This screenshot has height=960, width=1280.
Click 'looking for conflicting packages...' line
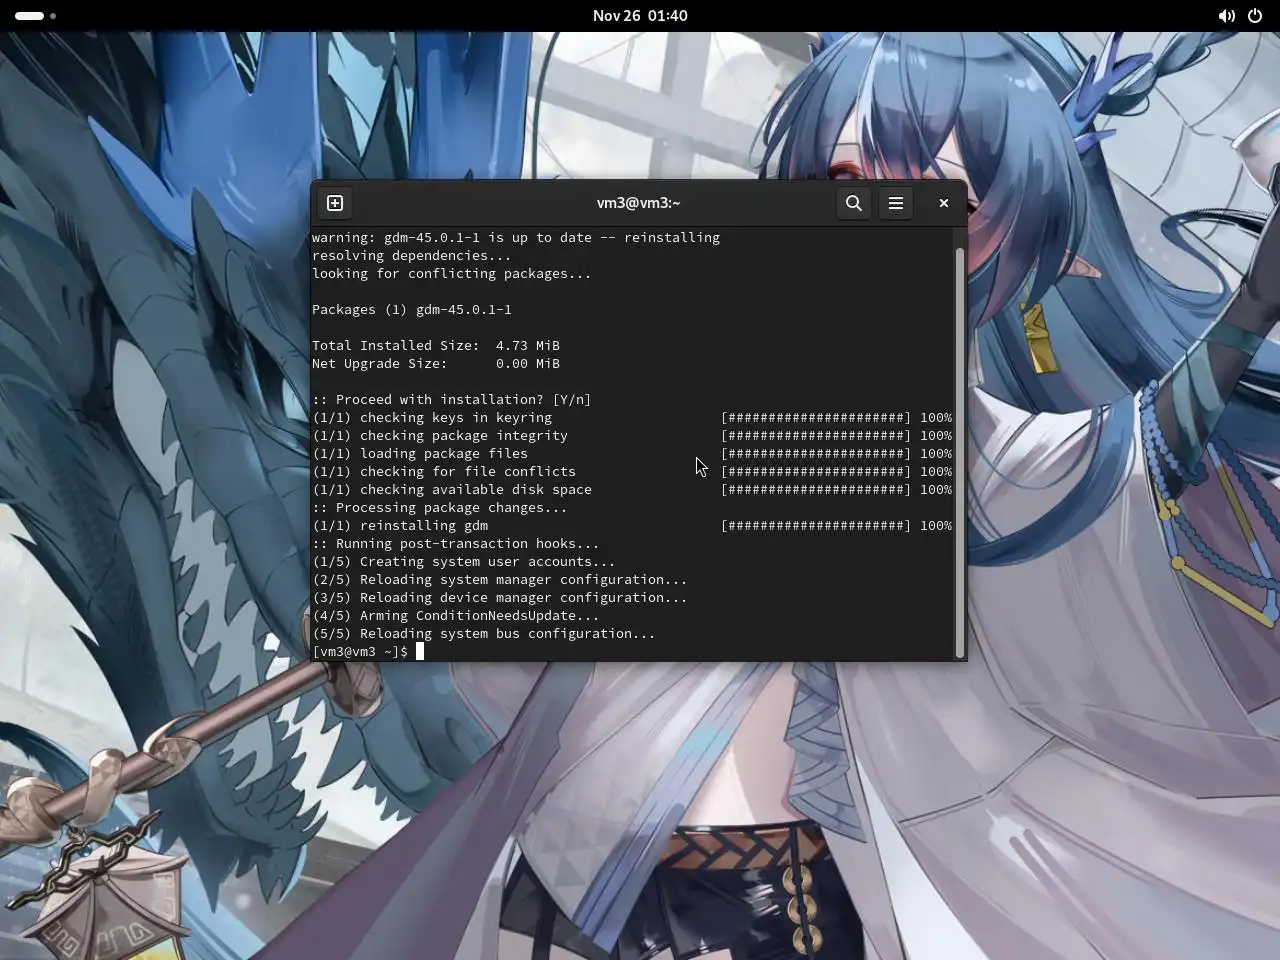pyautogui.click(x=452, y=274)
